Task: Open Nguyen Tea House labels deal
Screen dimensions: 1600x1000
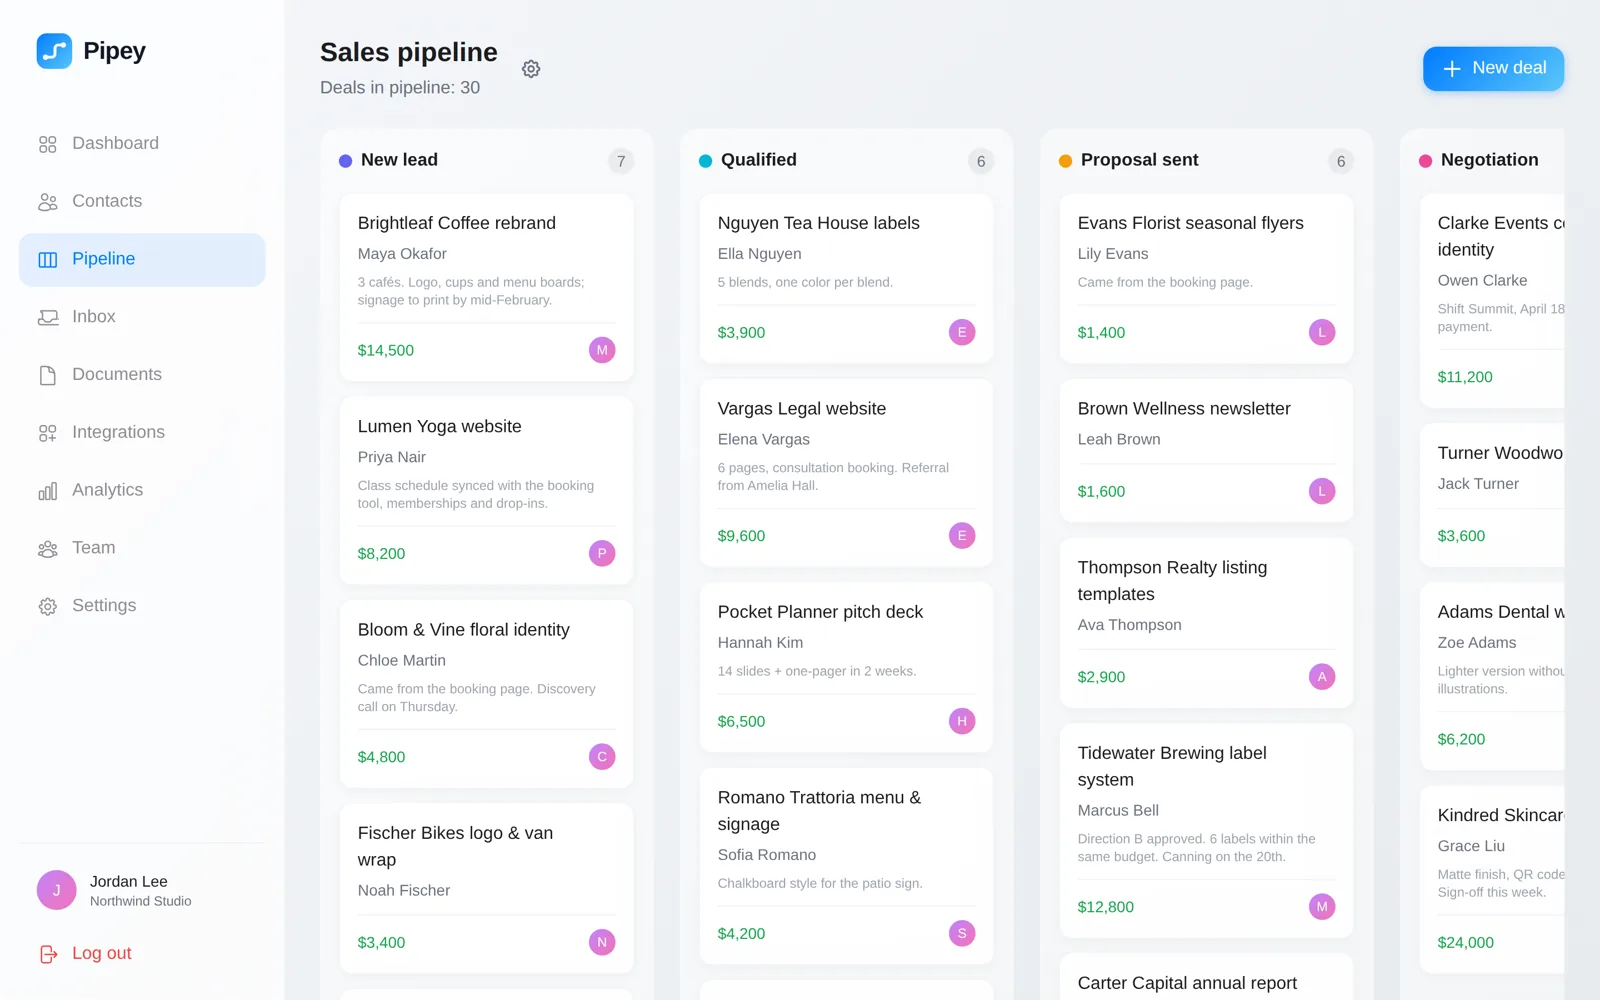Action: coord(846,279)
